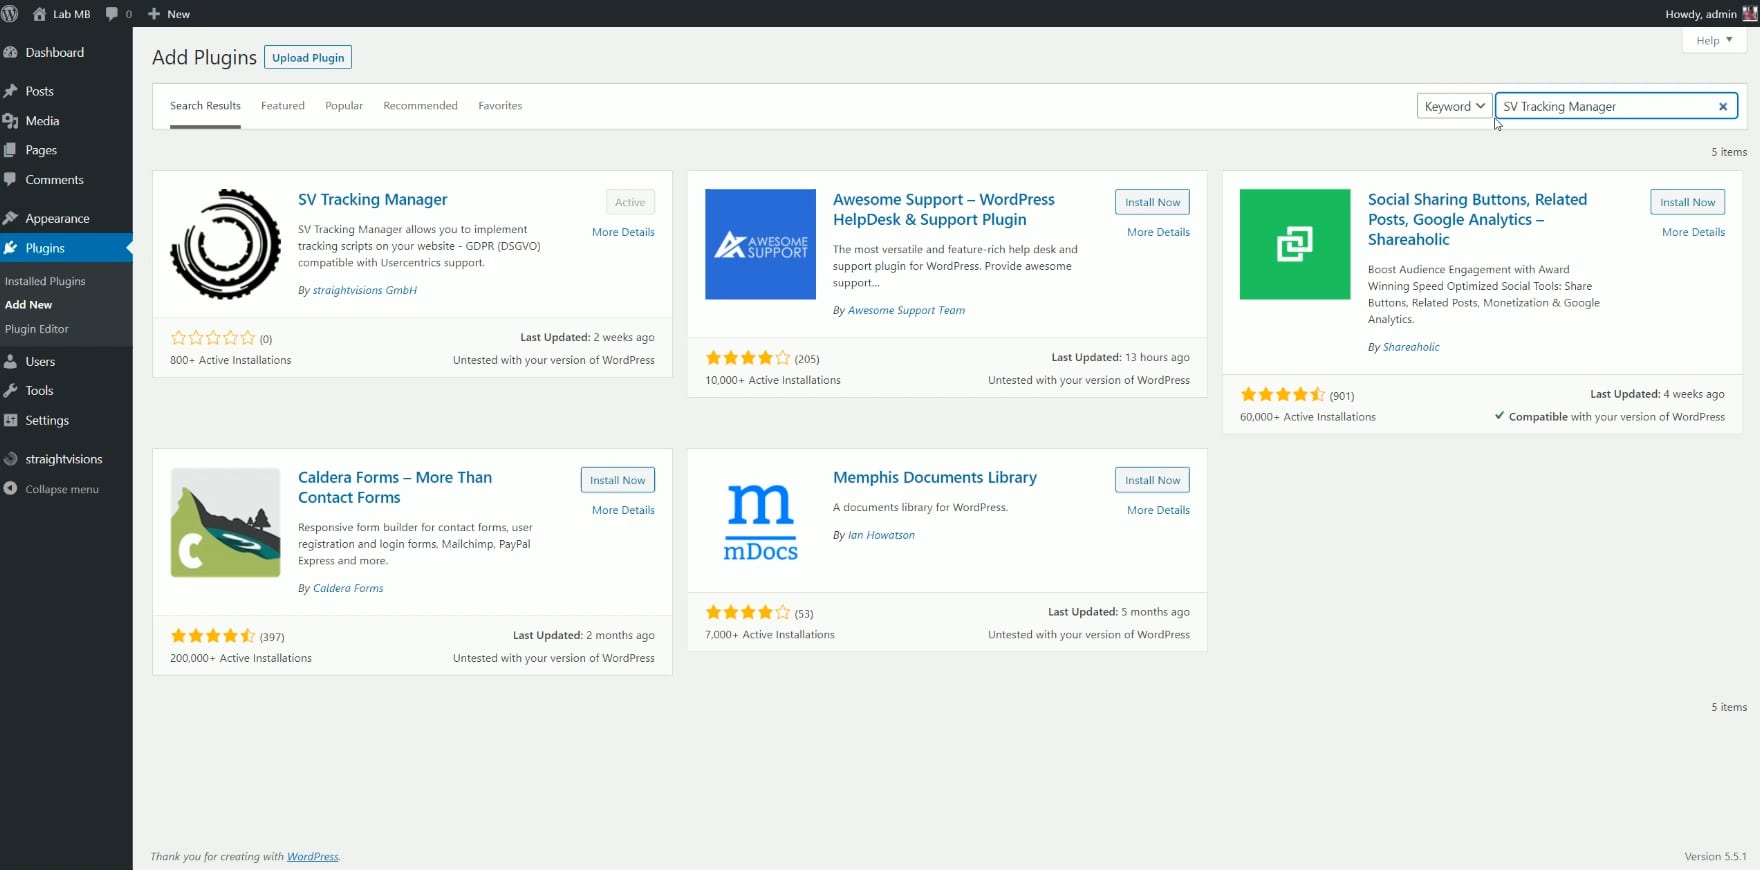Click the Howdy, admin account menu
The image size is (1760, 870).
1710,14
